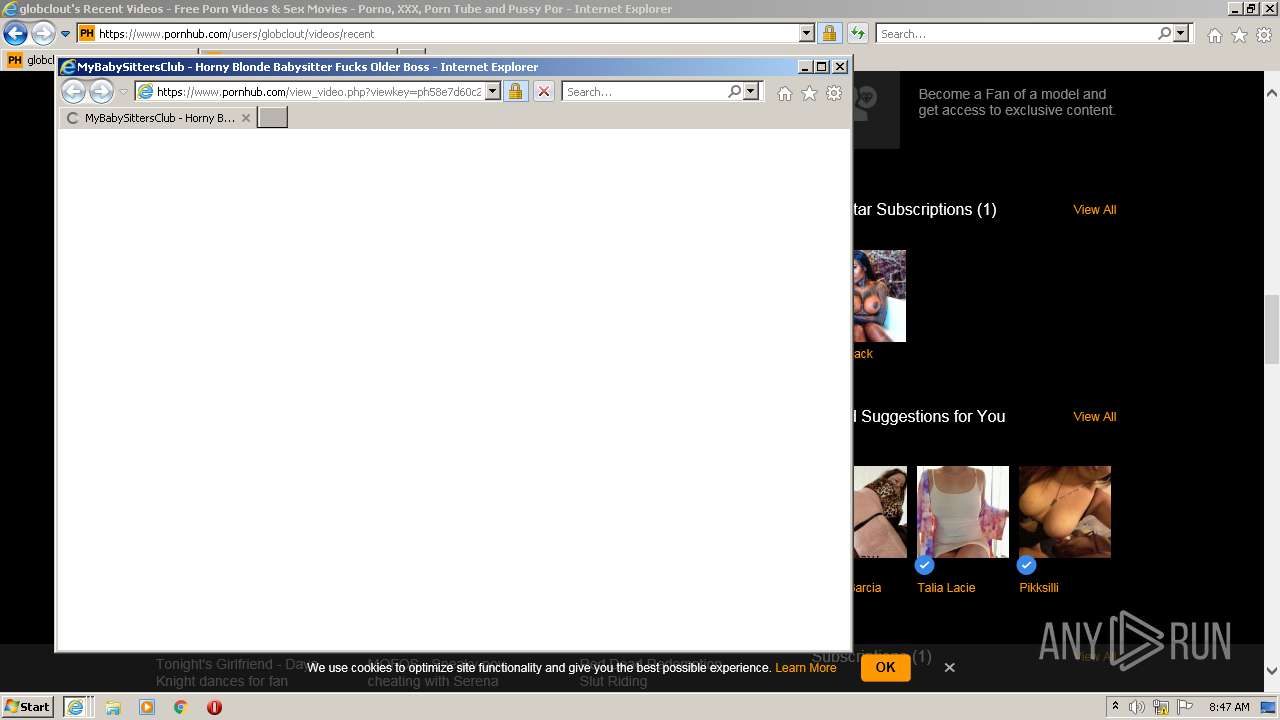Open the Windows Start menu

tap(28, 706)
